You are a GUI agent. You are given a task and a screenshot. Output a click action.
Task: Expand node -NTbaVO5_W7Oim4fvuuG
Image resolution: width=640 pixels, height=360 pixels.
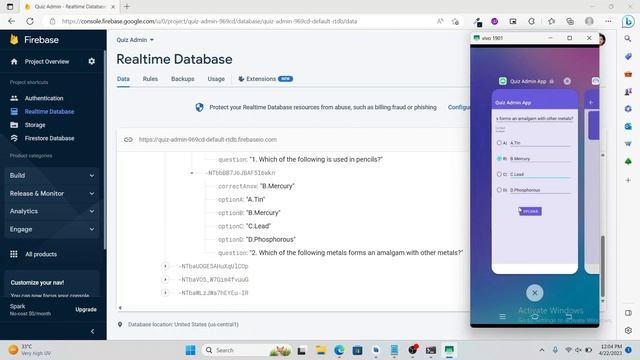point(165,280)
